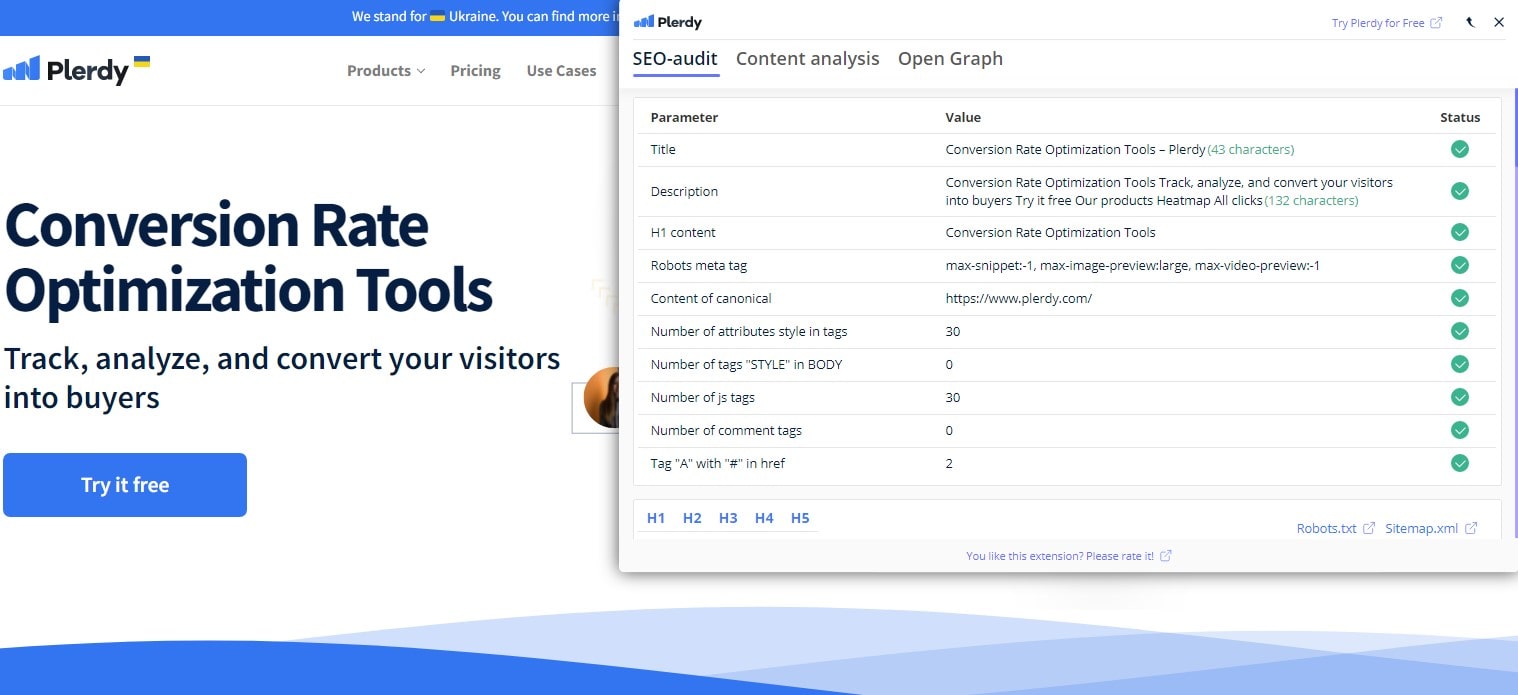Select the H3 headings tab

click(x=728, y=518)
